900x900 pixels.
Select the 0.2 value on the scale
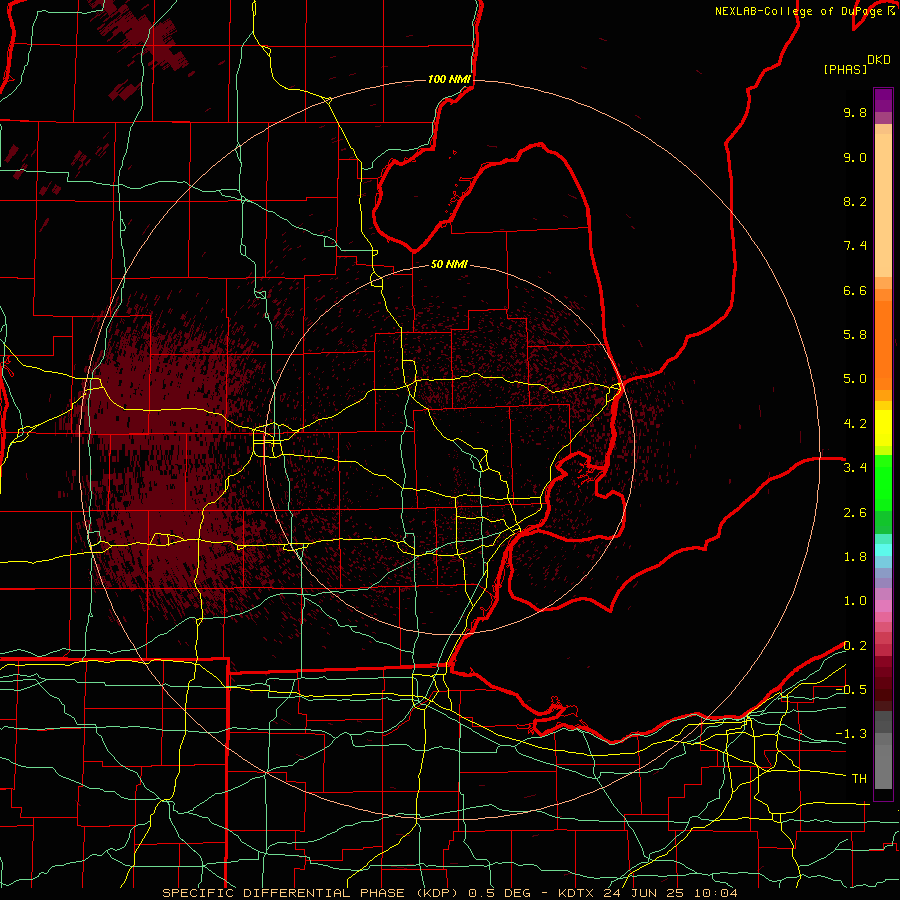click(x=855, y=646)
